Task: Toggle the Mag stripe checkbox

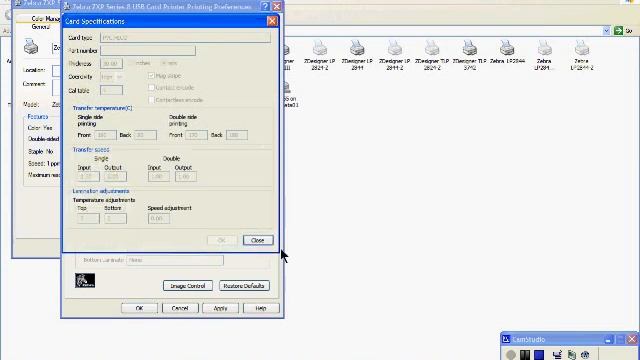Action: [151, 76]
